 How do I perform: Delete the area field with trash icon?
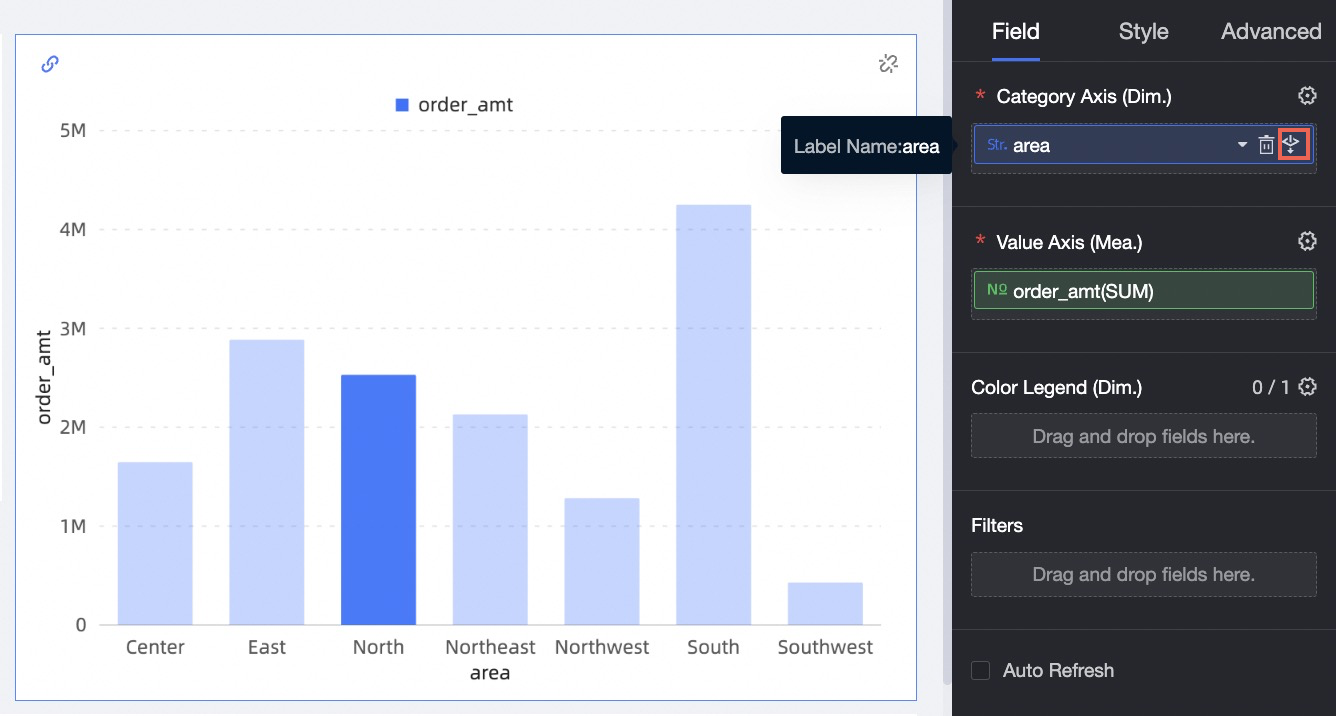point(1266,145)
